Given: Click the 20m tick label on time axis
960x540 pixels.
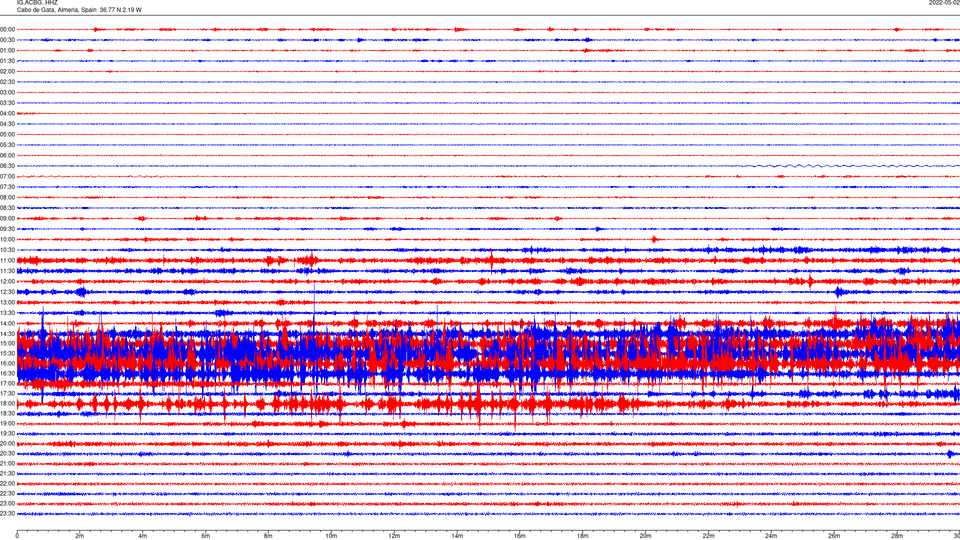Looking at the screenshot, I should point(645,536).
